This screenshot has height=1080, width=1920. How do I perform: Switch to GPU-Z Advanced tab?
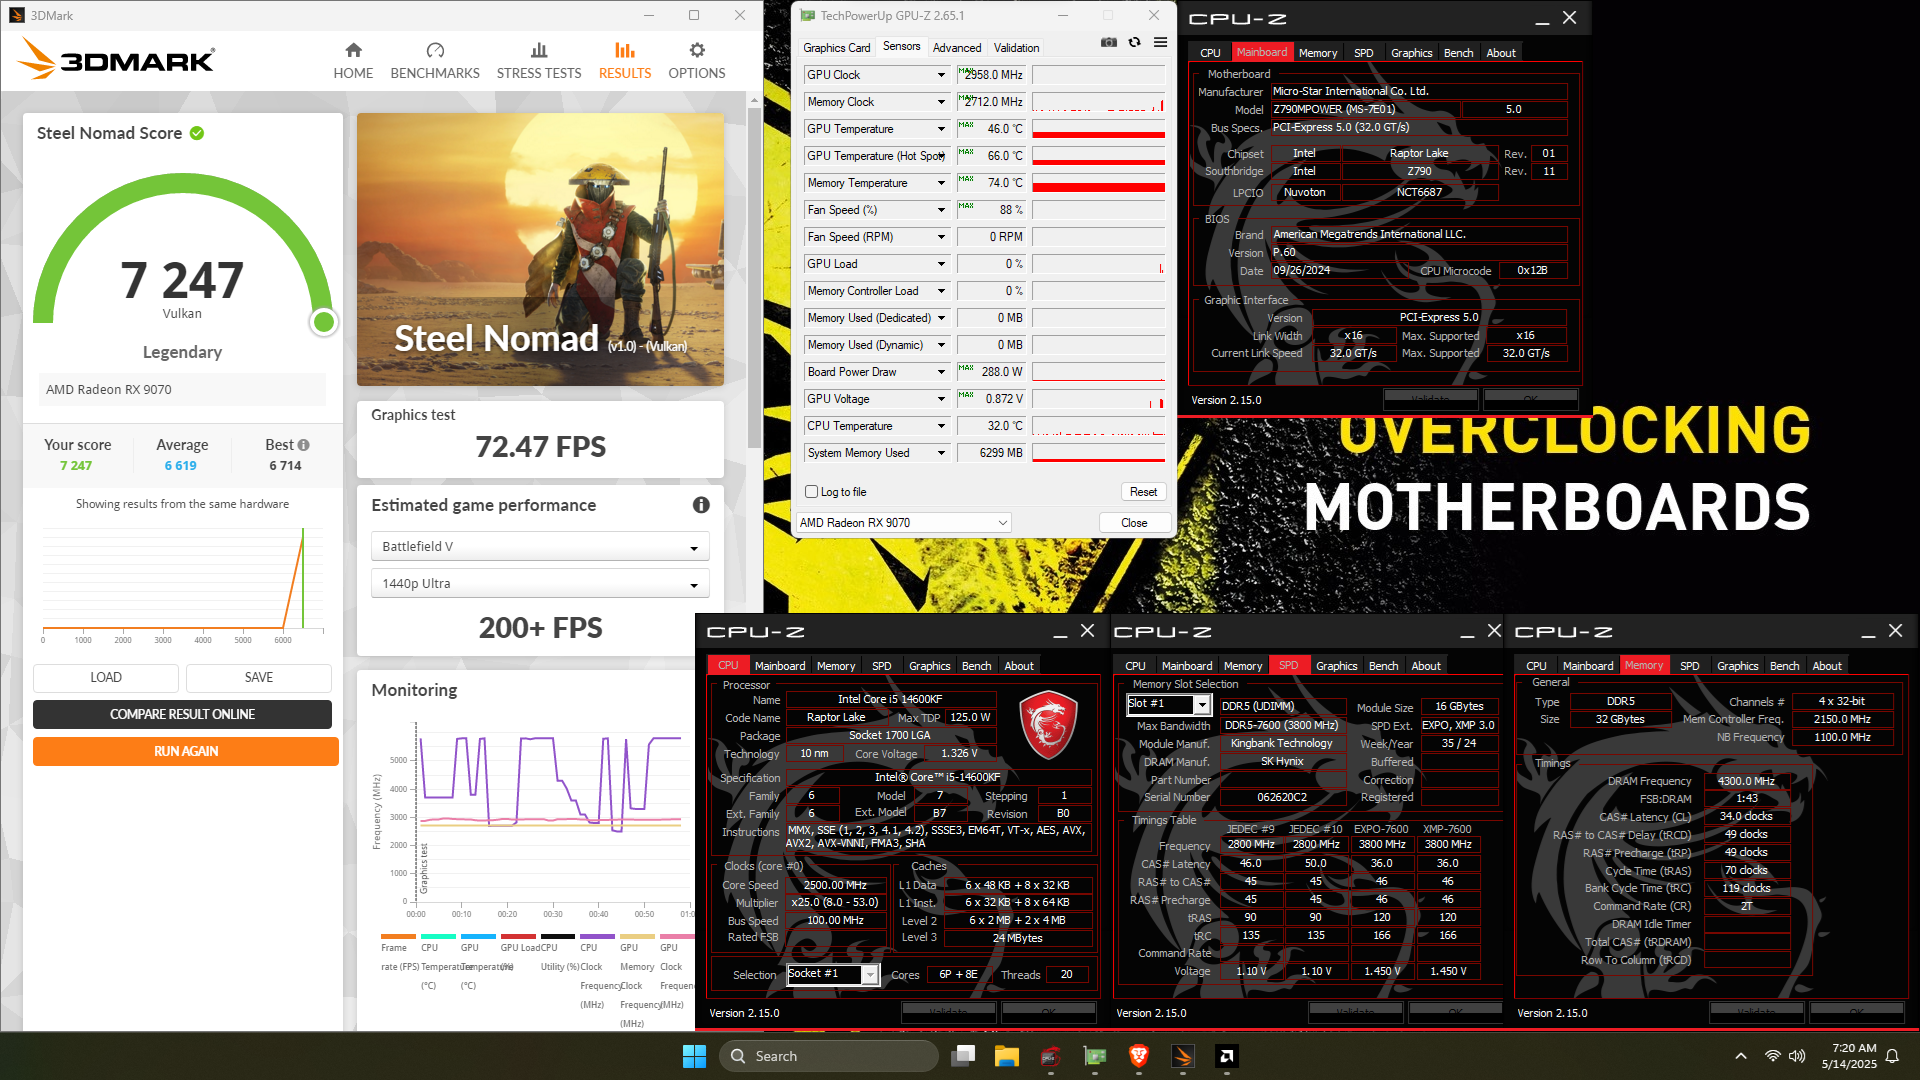tap(957, 47)
